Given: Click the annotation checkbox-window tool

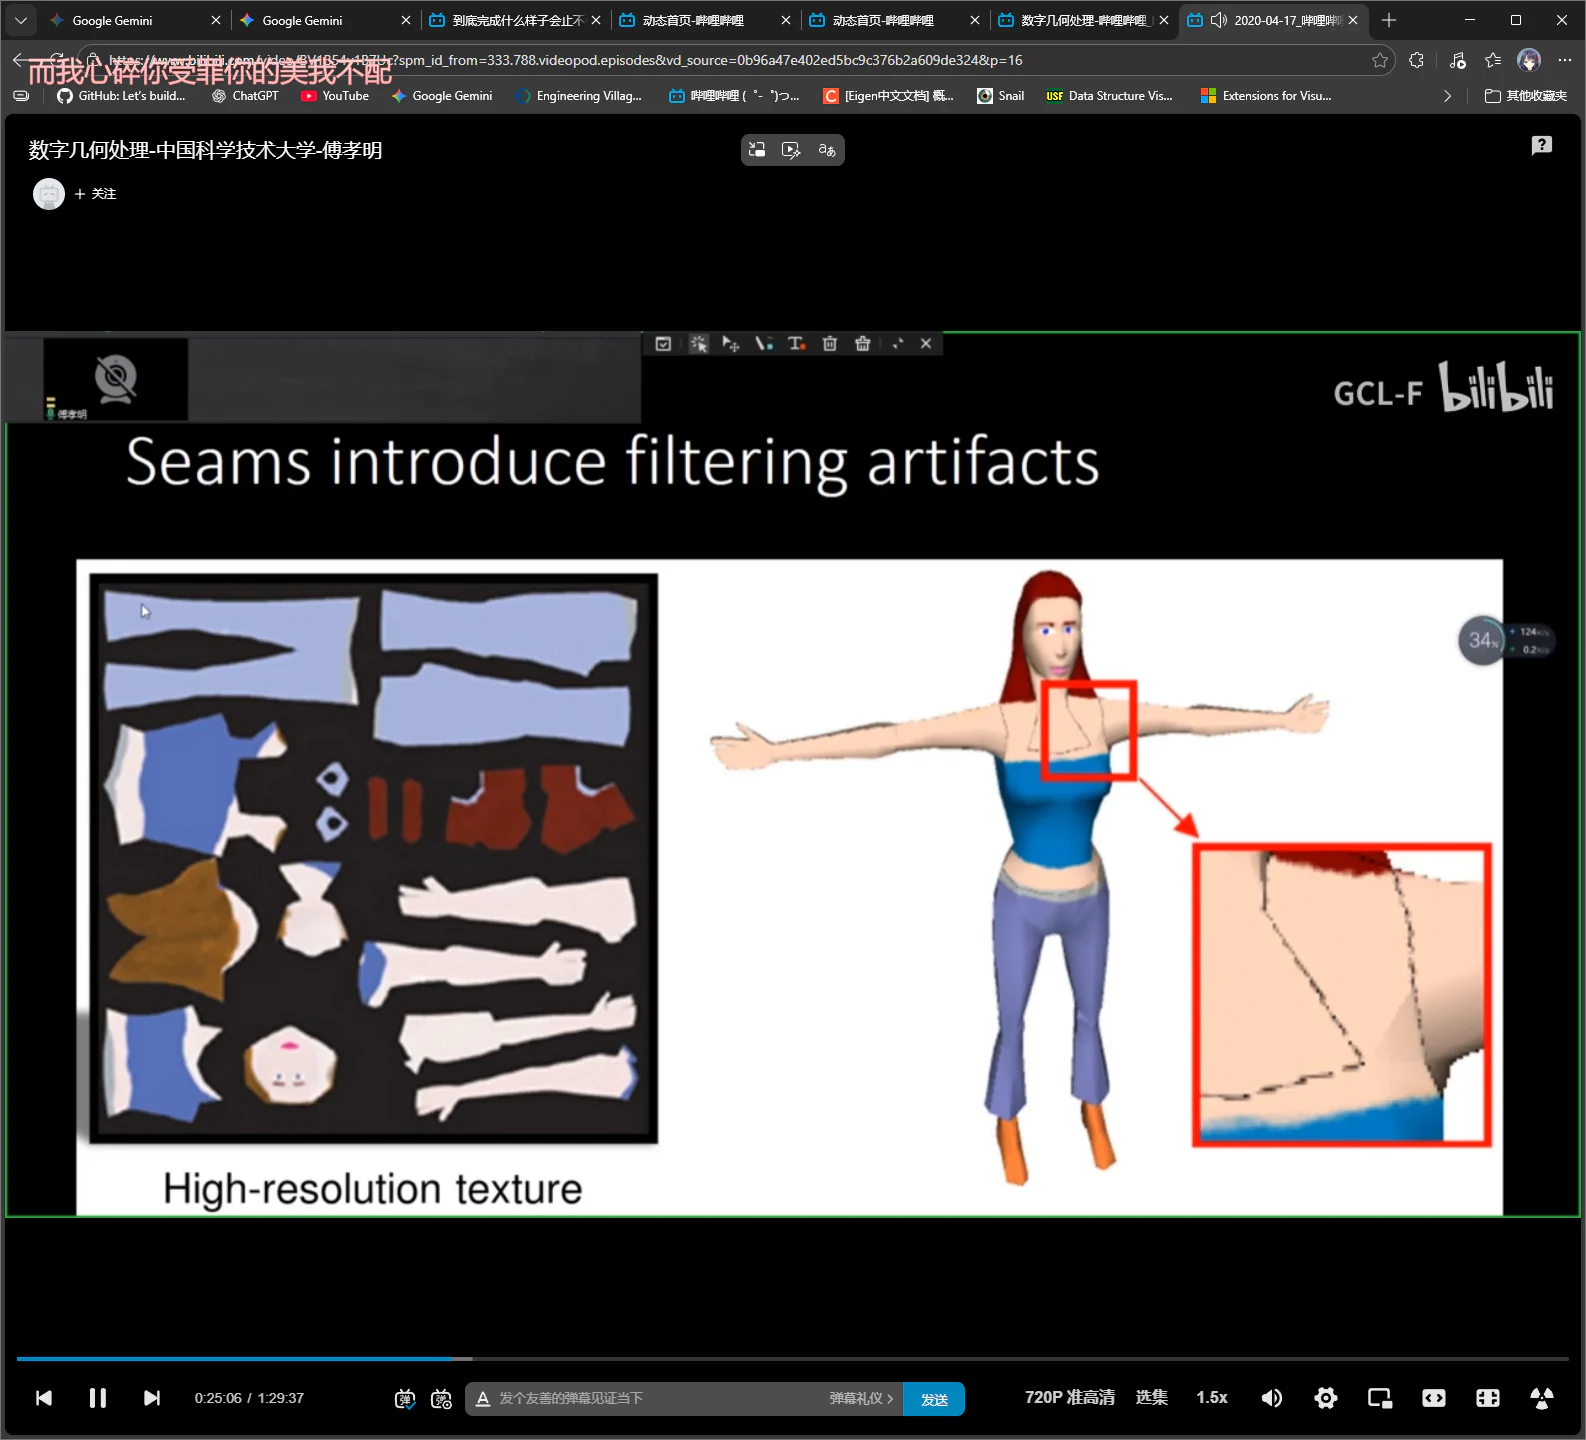Looking at the screenshot, I should tap(663, 344).
